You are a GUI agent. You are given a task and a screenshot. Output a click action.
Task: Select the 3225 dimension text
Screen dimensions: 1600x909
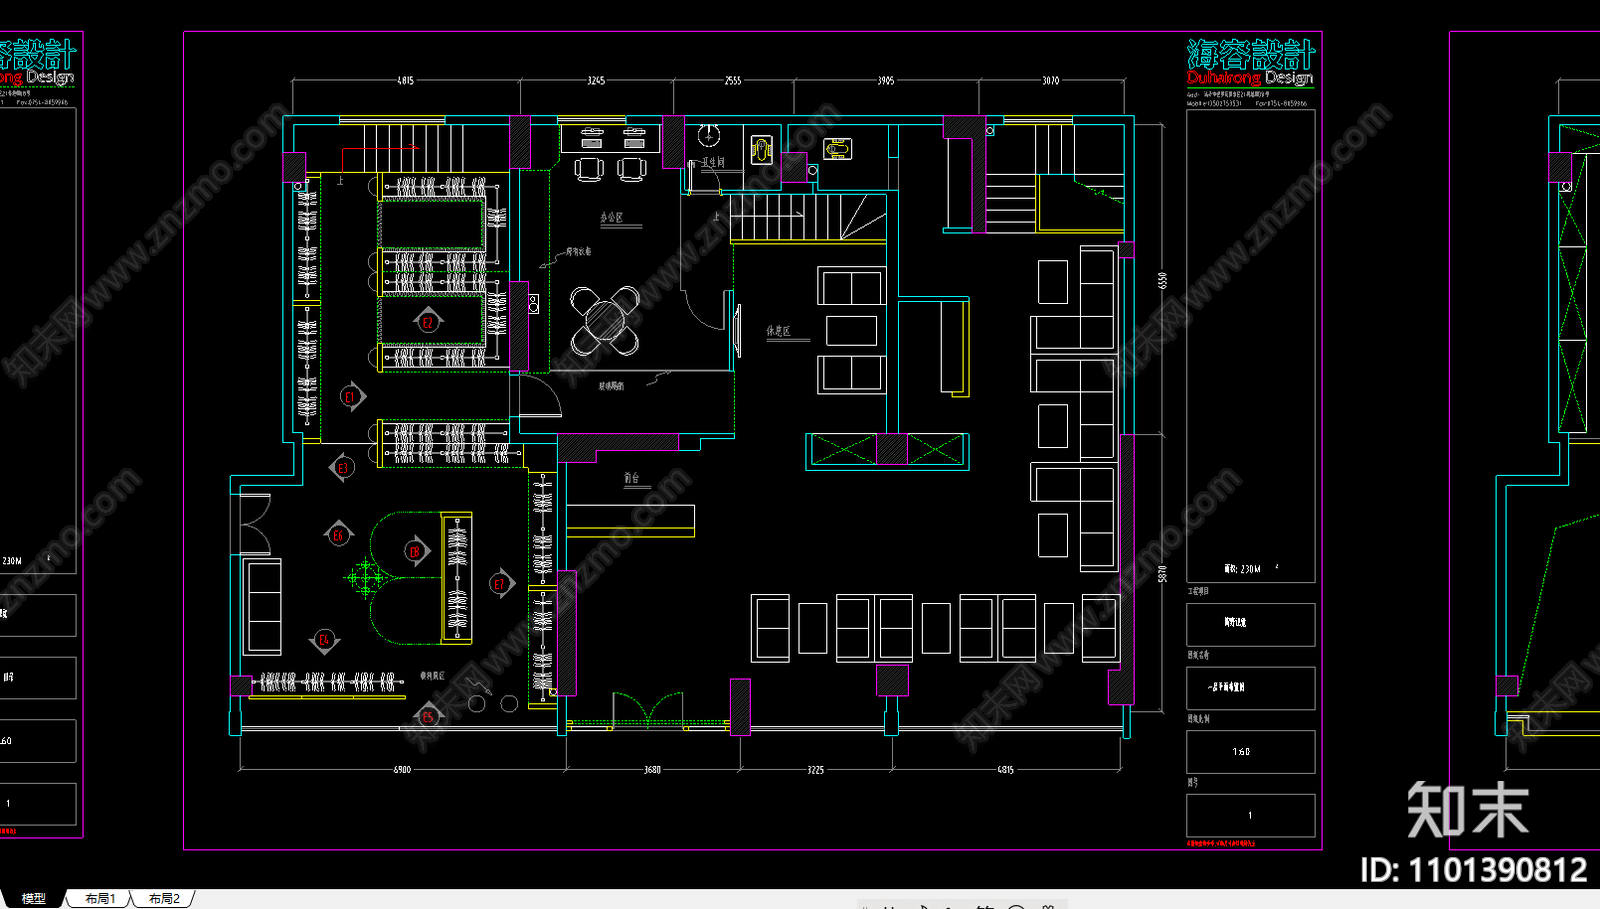click(x=816, y=769)
